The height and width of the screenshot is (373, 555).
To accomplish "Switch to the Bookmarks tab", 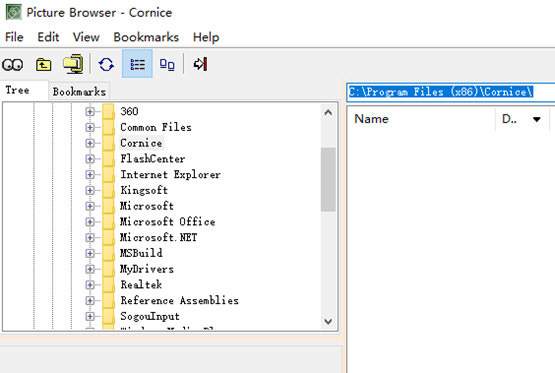I will tap(79, 92).
